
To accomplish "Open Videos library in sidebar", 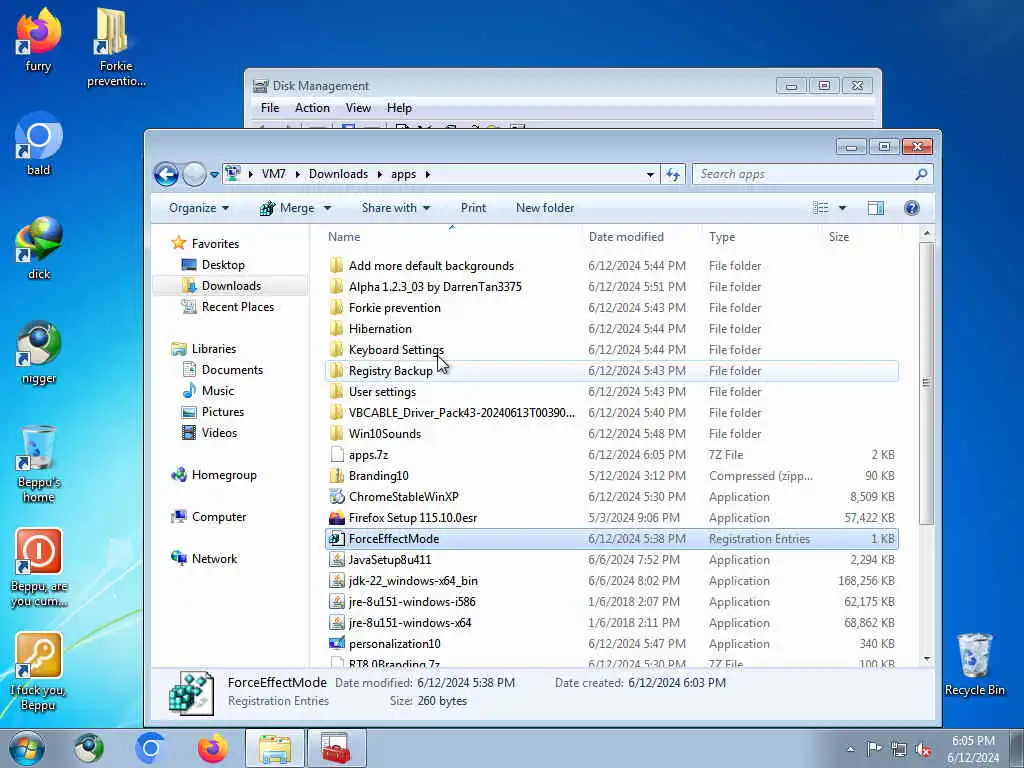I will pyautogui.click(x=219, y=432).
